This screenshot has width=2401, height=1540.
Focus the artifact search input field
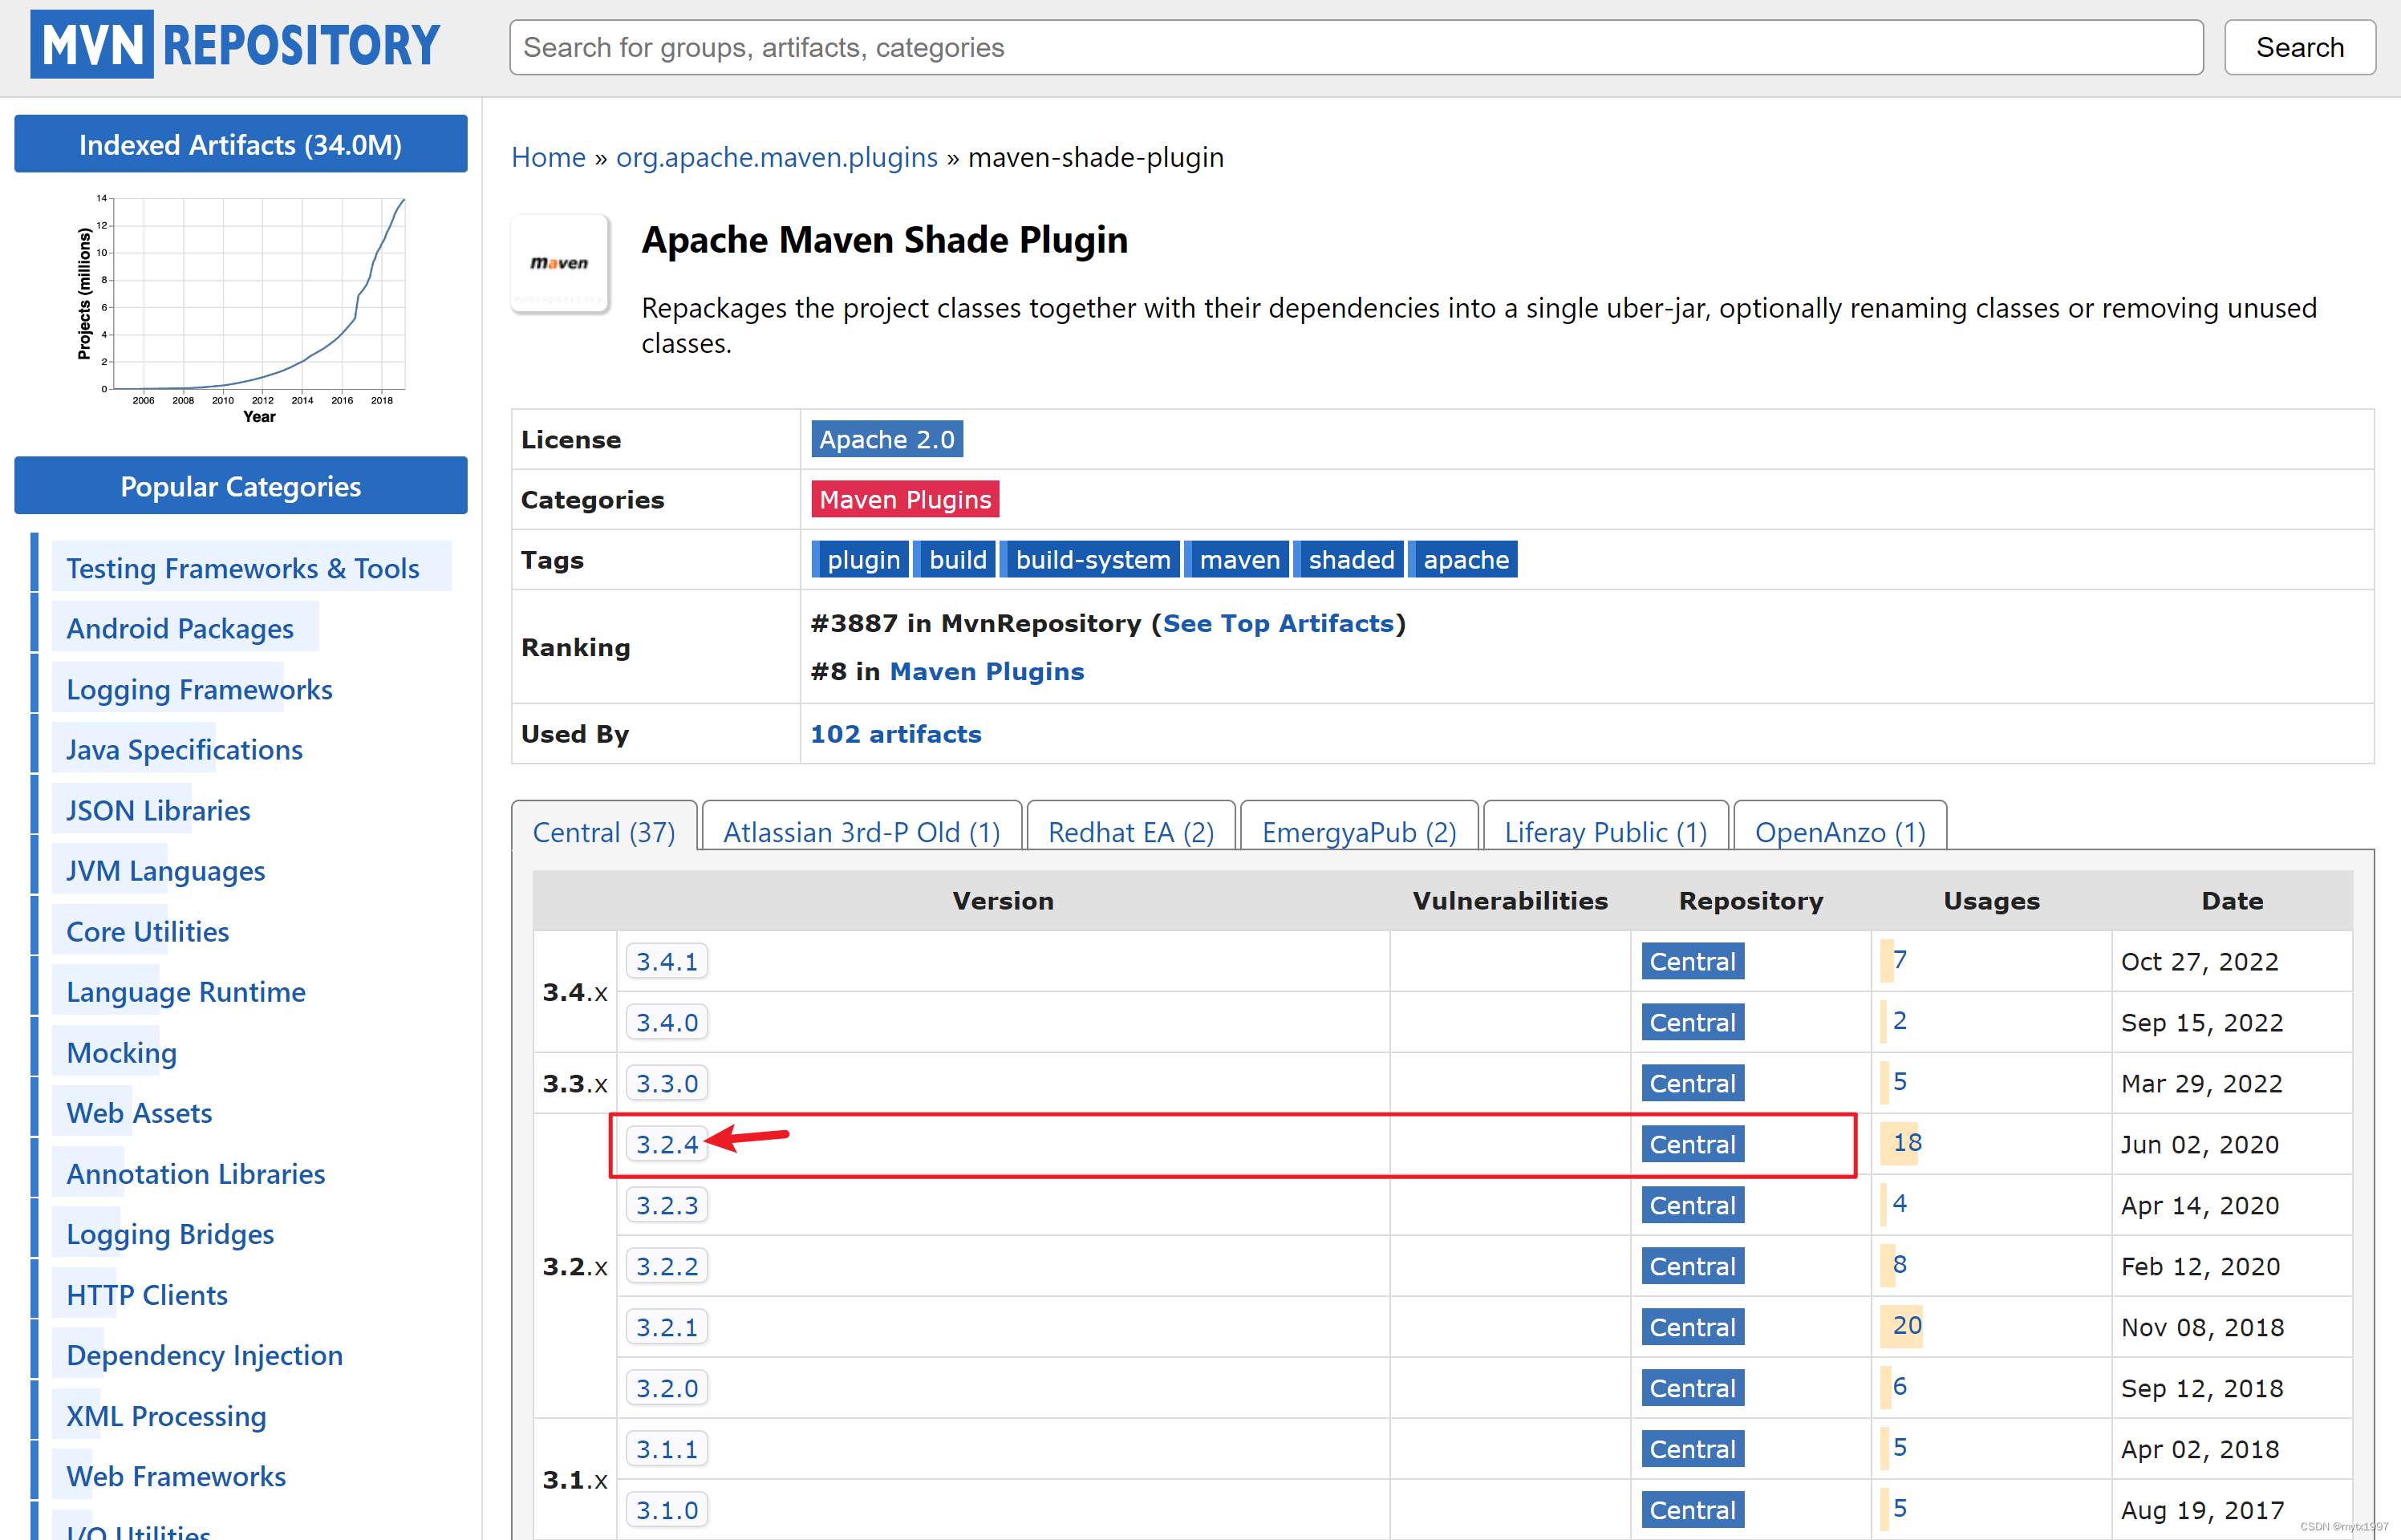[x=1355, y=47]
